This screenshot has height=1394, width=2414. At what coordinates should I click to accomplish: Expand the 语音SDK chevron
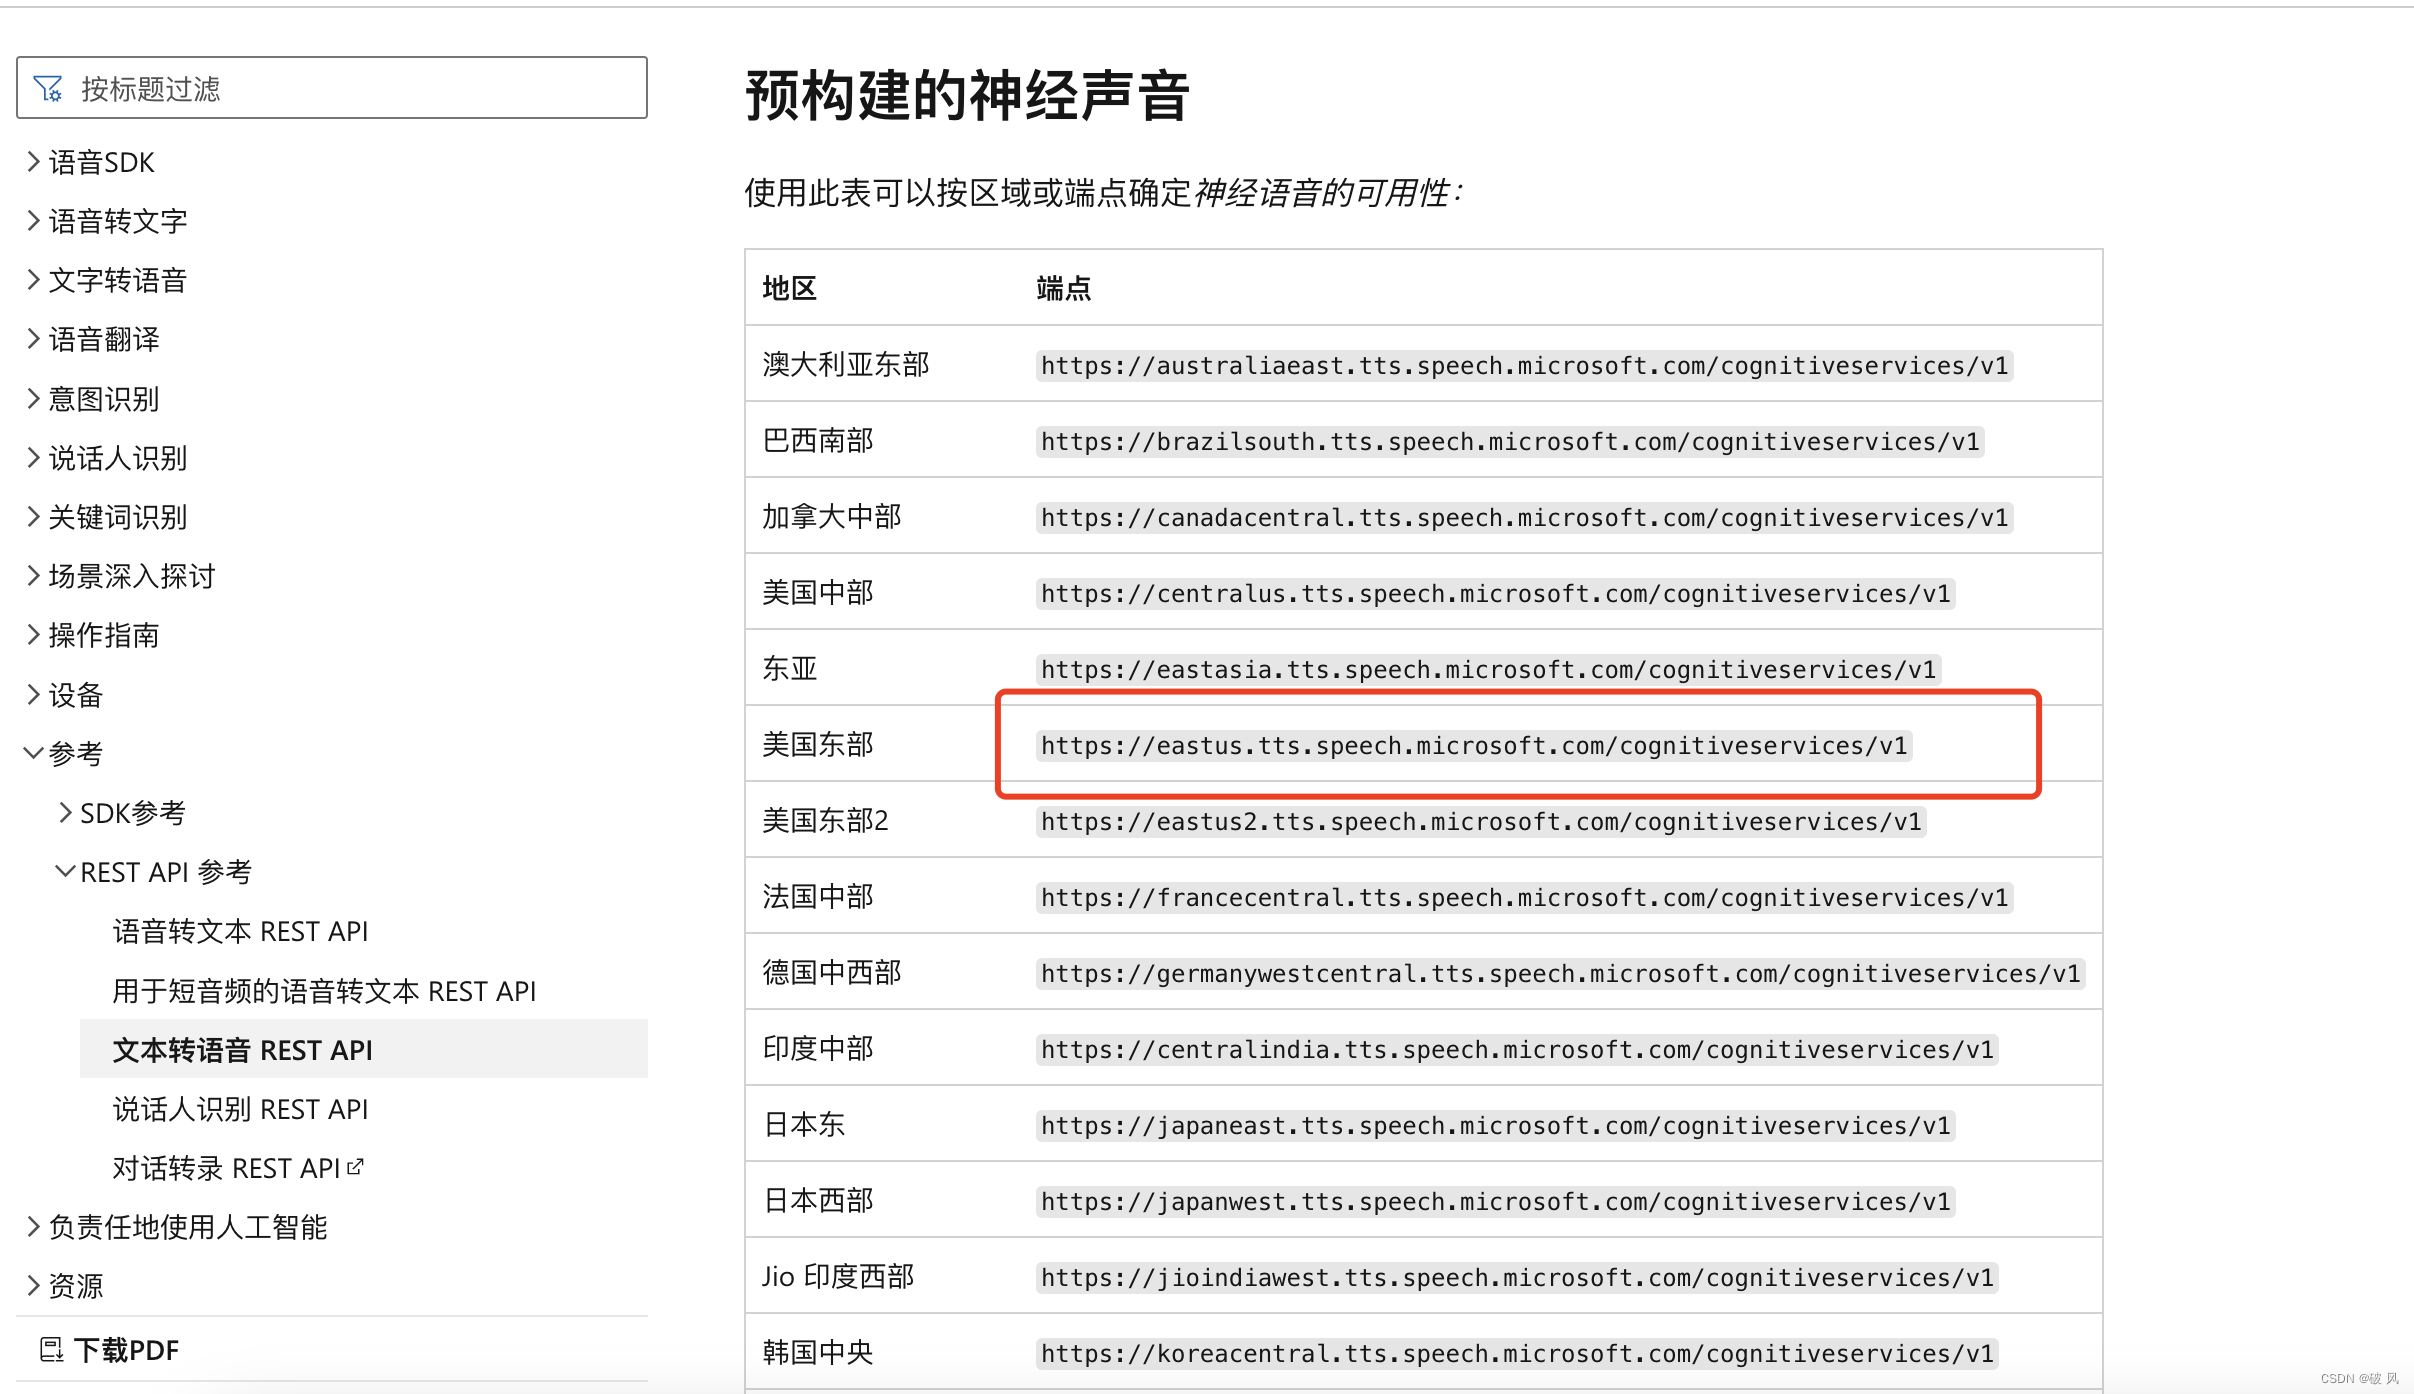tap(33, 162)
